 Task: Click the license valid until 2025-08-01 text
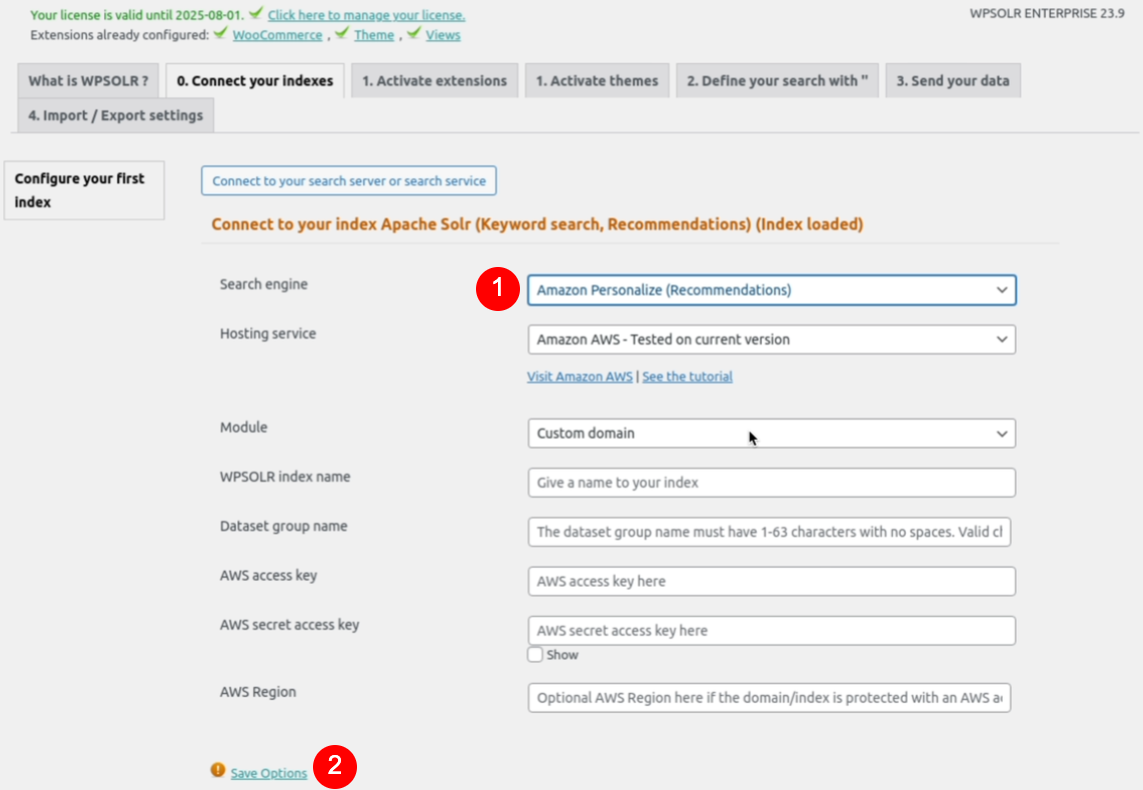click(137, 15)
